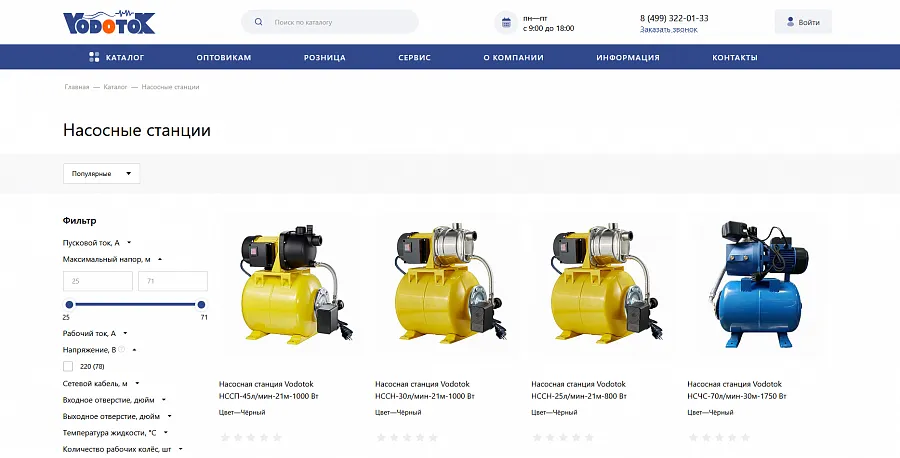Screen dimensions: 900x458
Task: Click the catalog search input field
Action: pos(330,22)
